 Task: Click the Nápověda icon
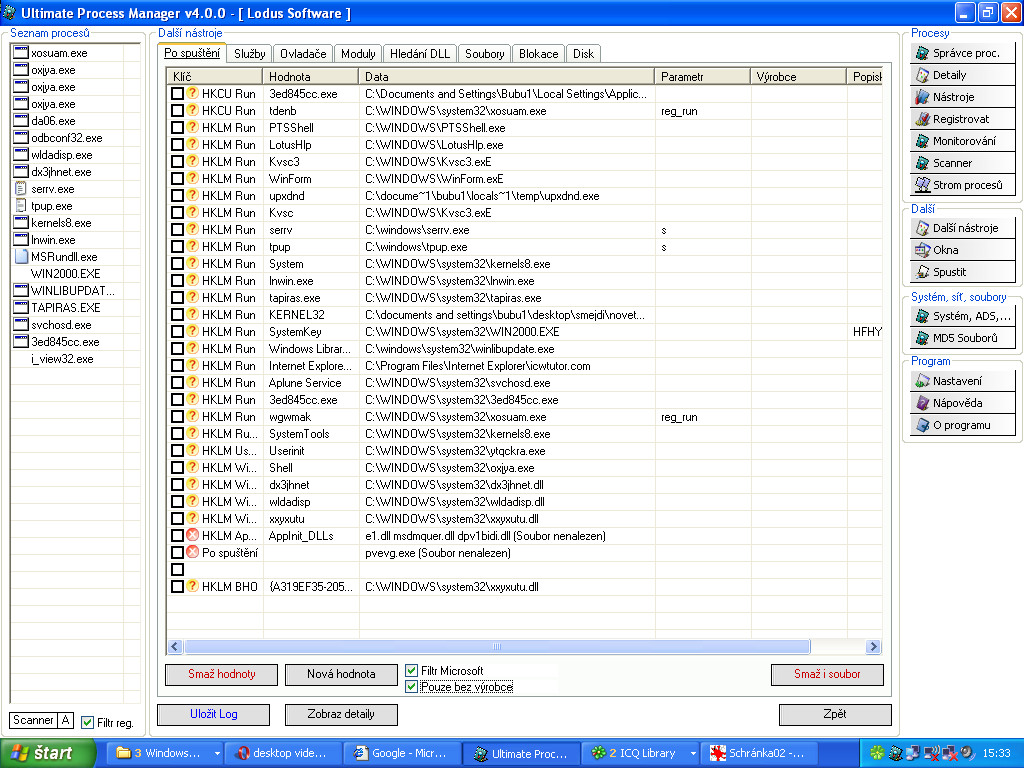coord(921,403)
